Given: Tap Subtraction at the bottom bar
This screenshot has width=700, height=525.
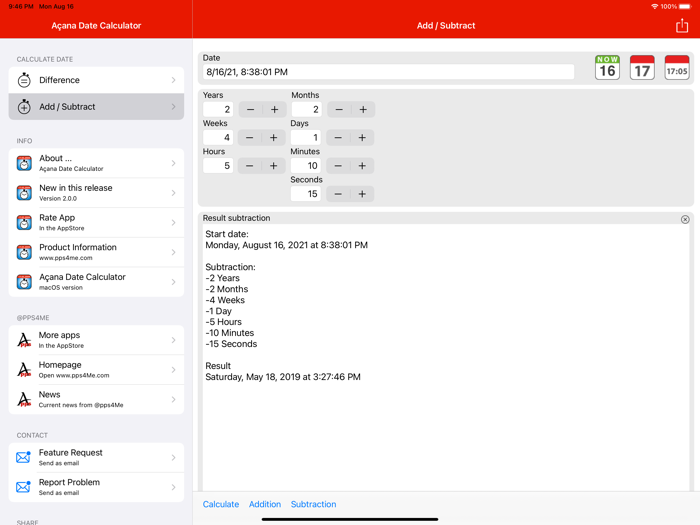Looking at the screenshot, I should pyautogui.click(x=313, y=504).
